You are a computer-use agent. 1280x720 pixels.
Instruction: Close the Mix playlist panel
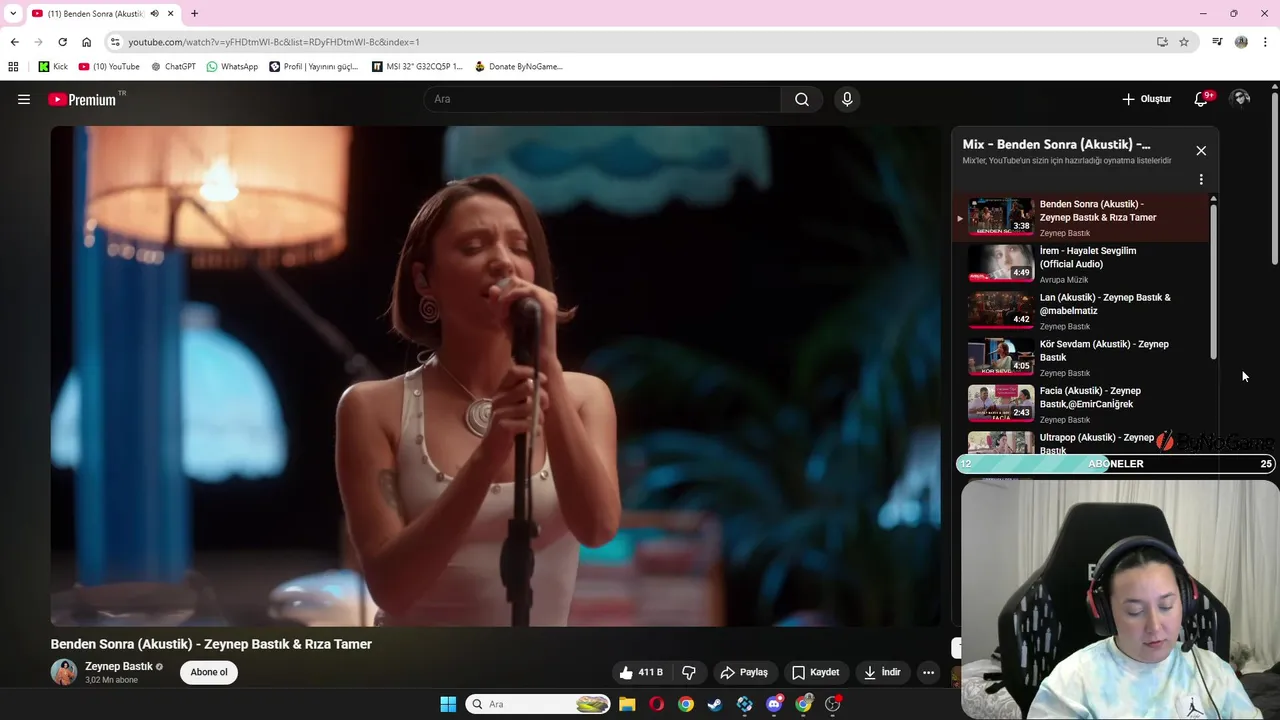coord(1201,151)
